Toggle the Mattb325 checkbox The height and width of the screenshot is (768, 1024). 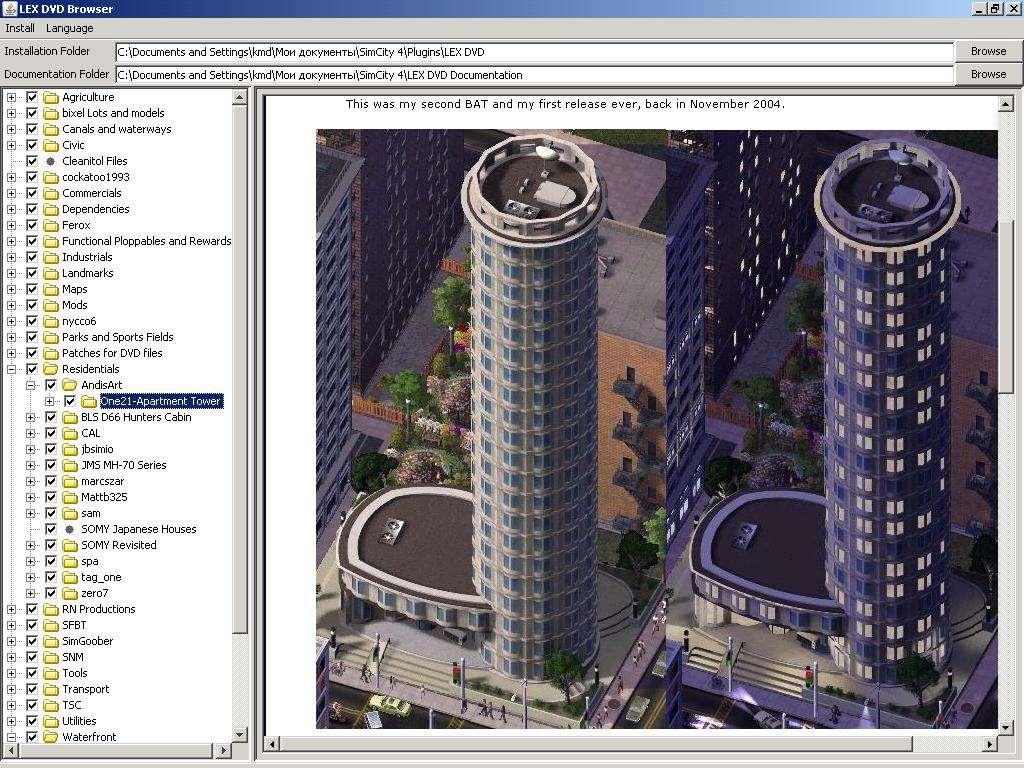50,498
